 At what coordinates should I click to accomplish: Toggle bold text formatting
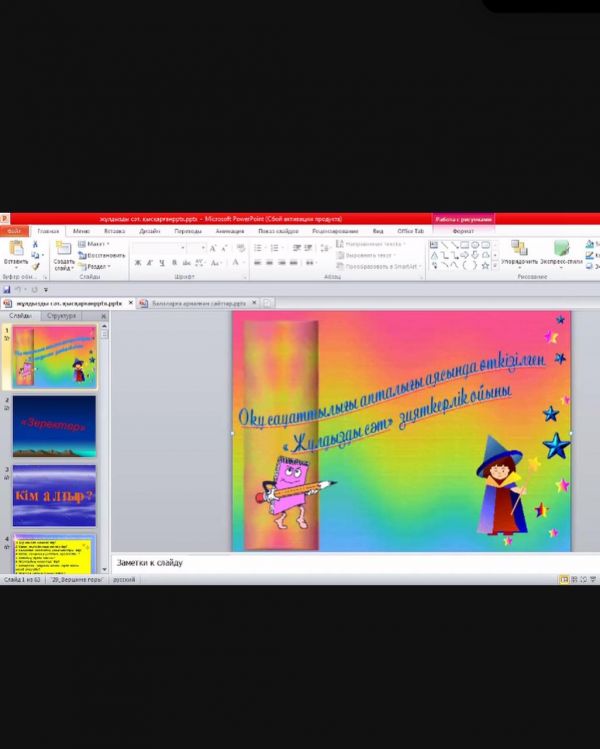137,263
